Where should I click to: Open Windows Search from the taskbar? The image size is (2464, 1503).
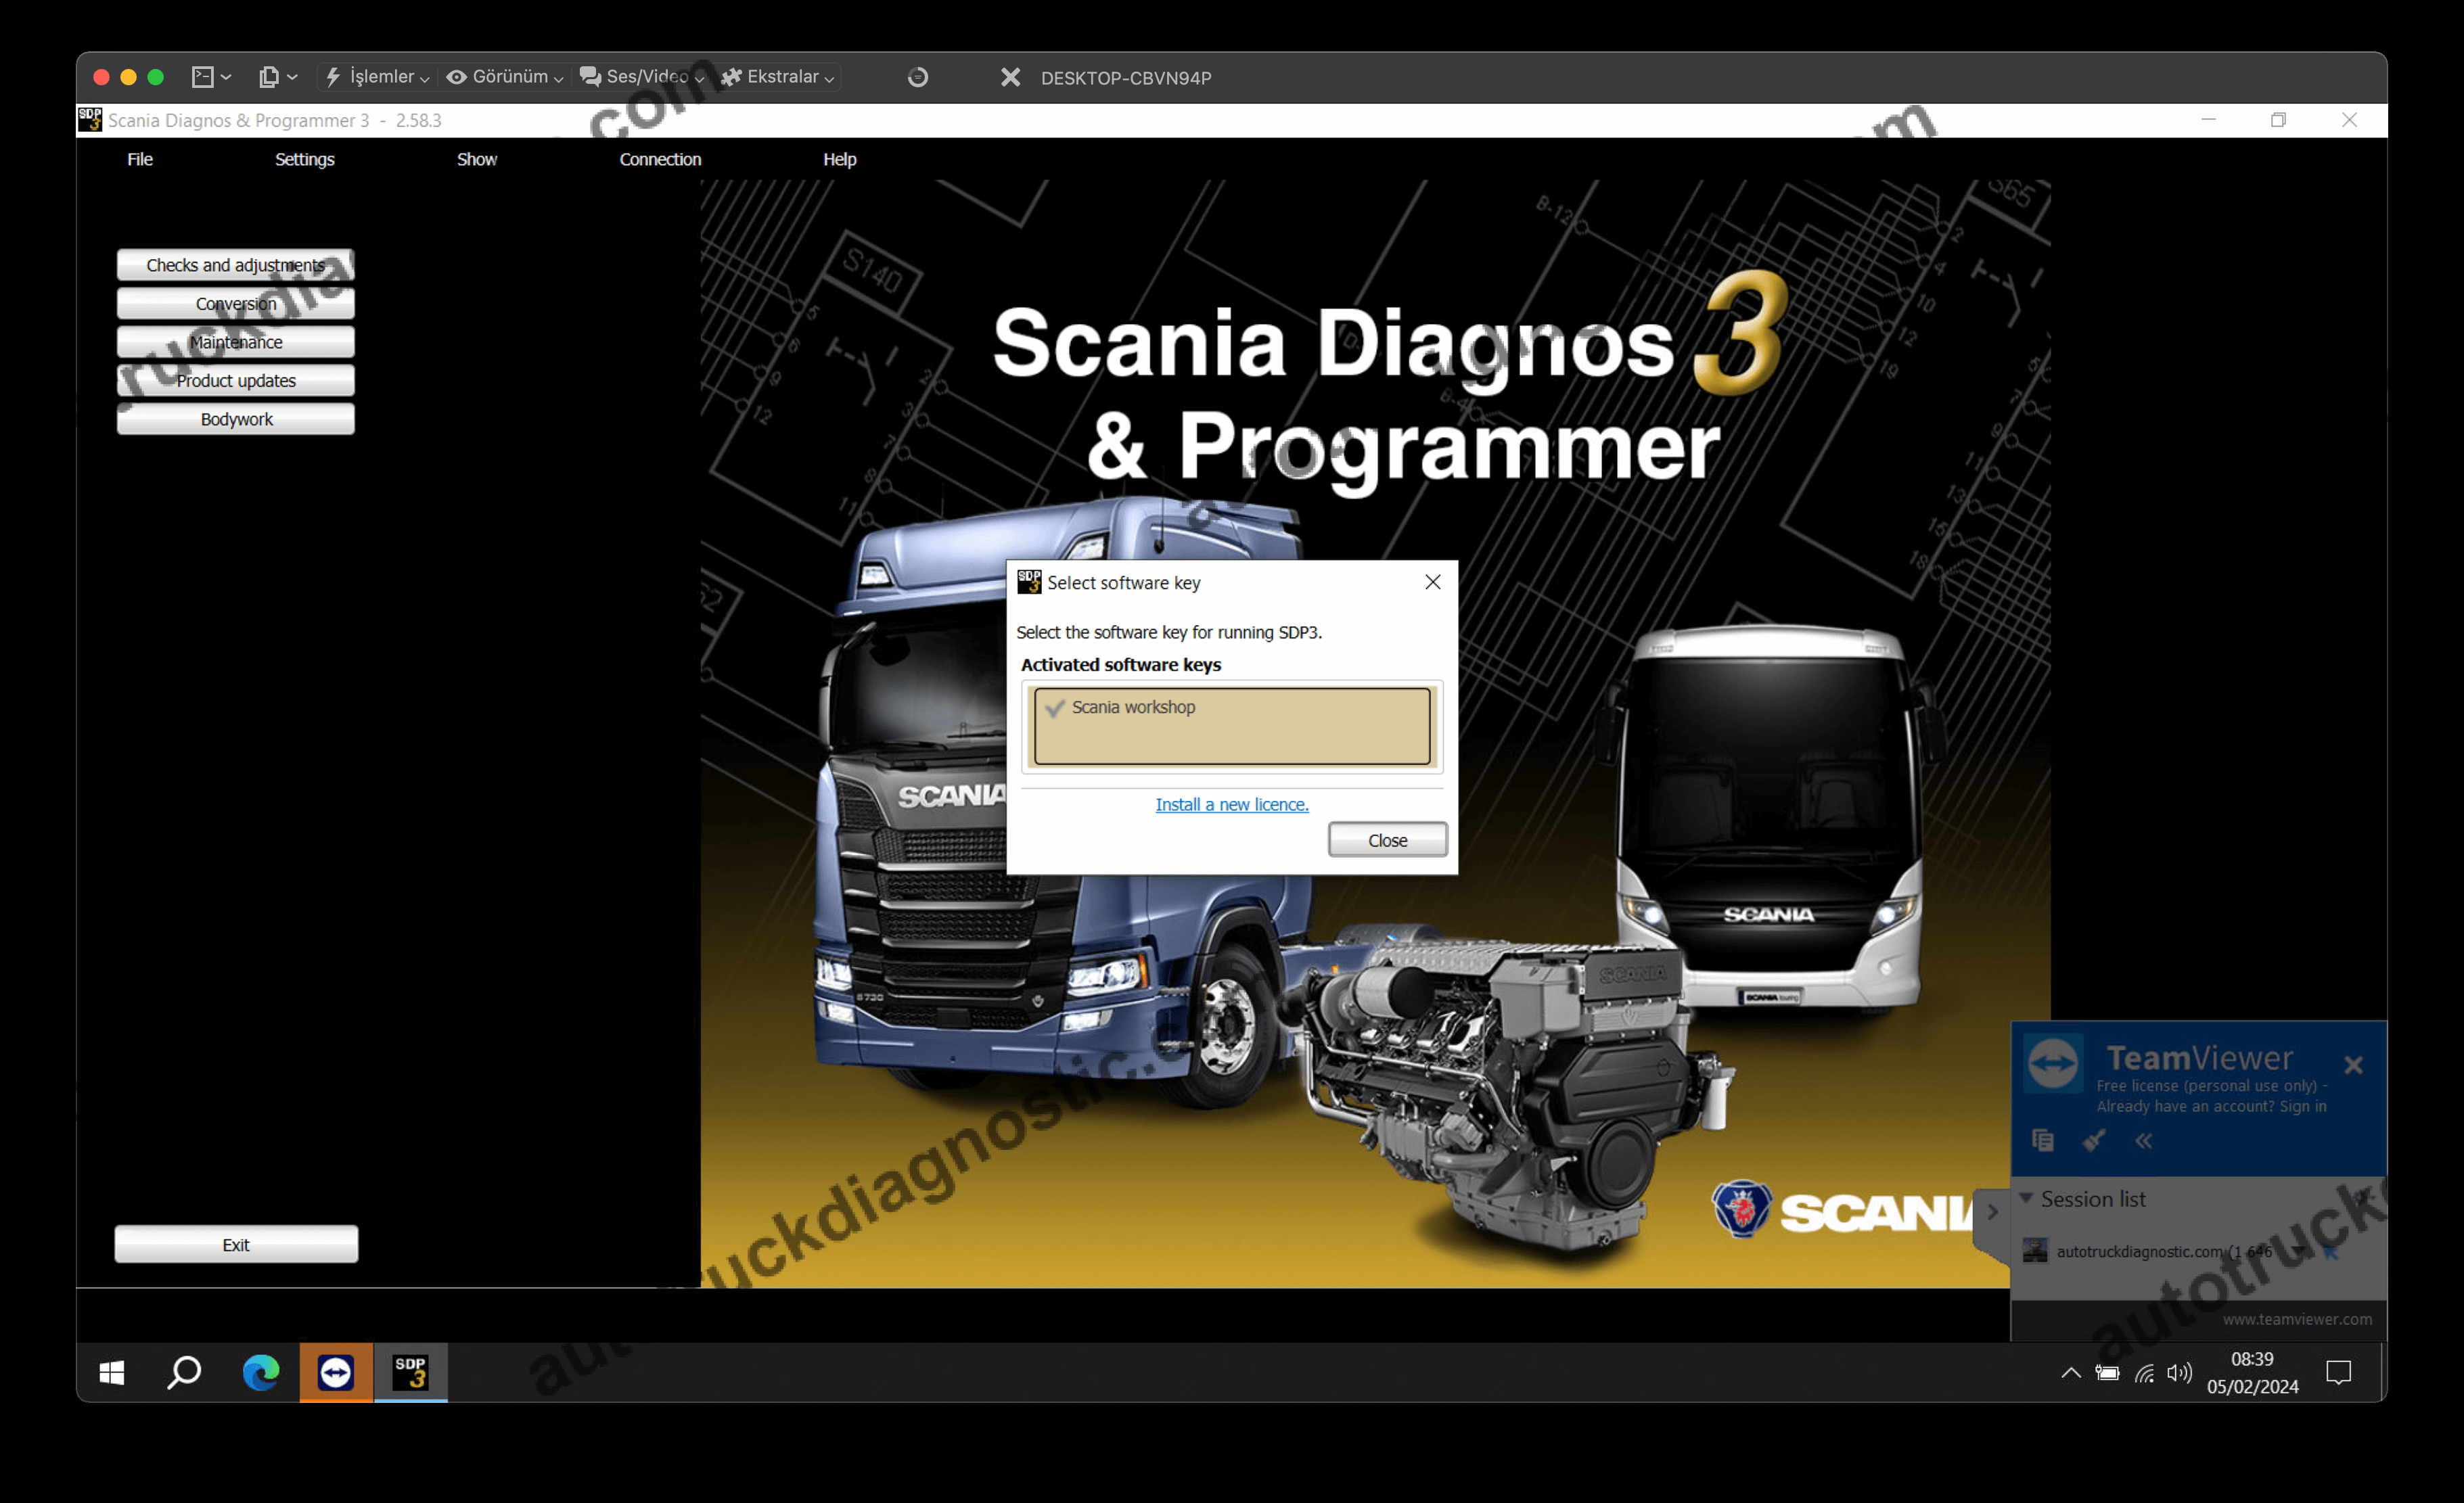tap(184, 1373)
